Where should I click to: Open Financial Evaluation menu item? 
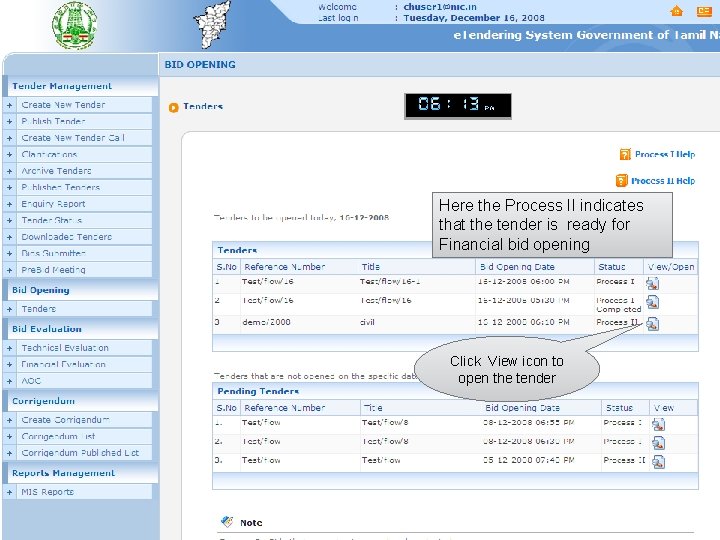point(63,365)
